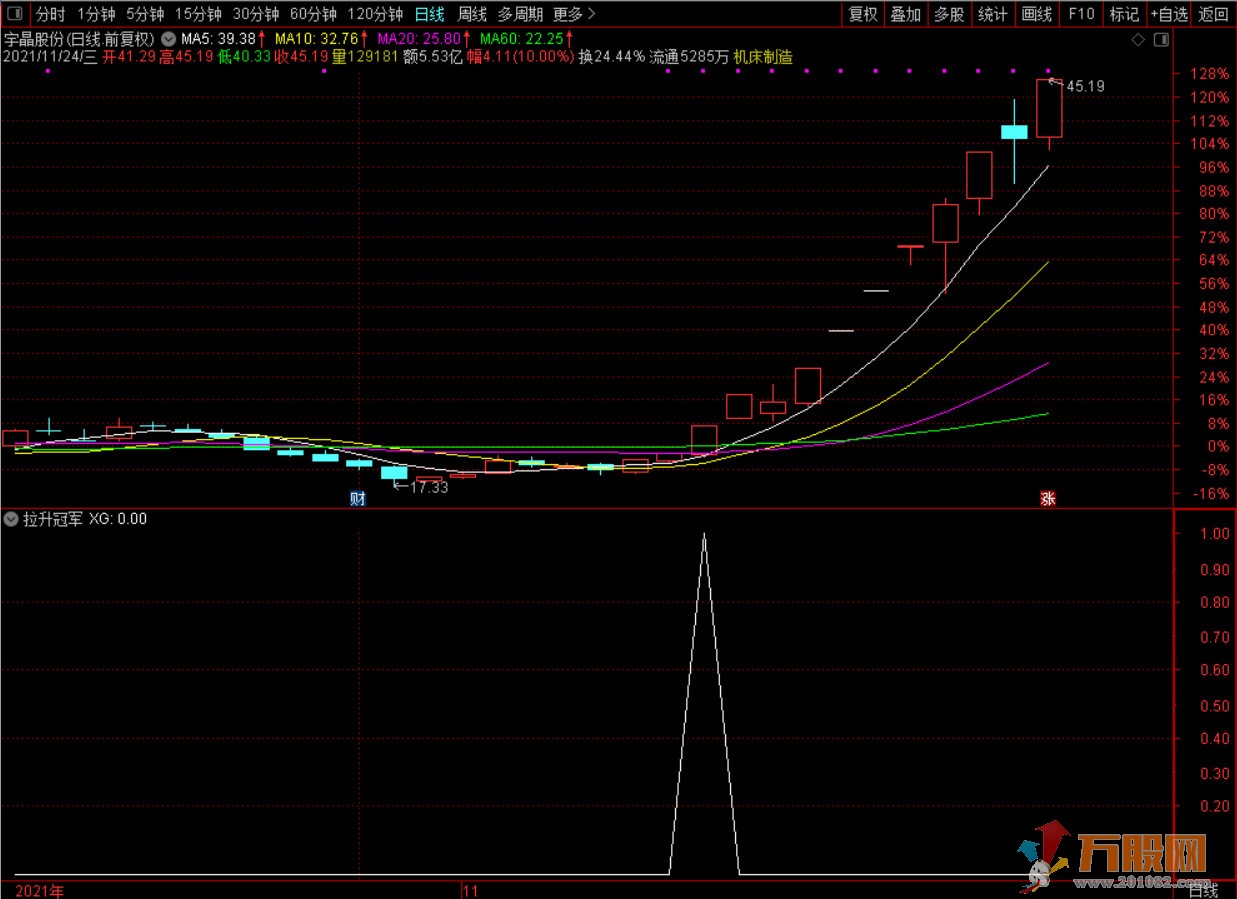Click the panel layout icon at top-left
The image size is (1237, 899).
point(13,14)
